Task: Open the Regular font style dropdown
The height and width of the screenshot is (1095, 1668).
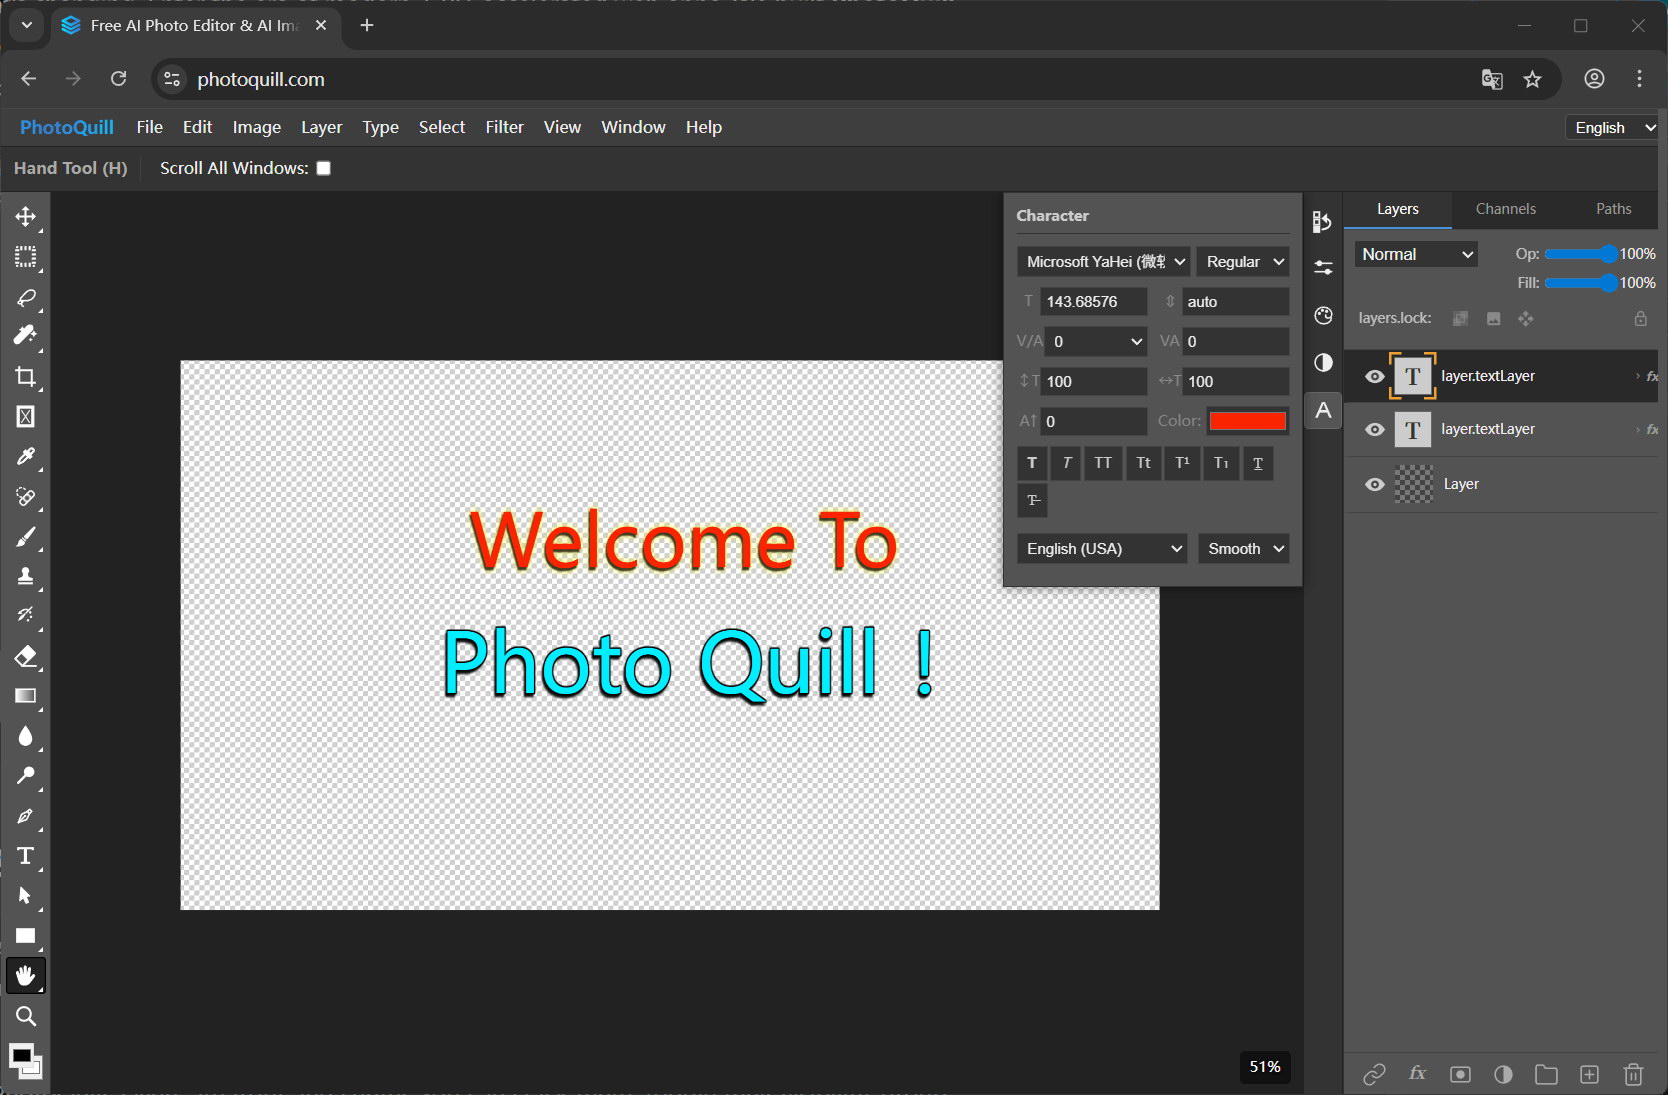Action: 1243,262
